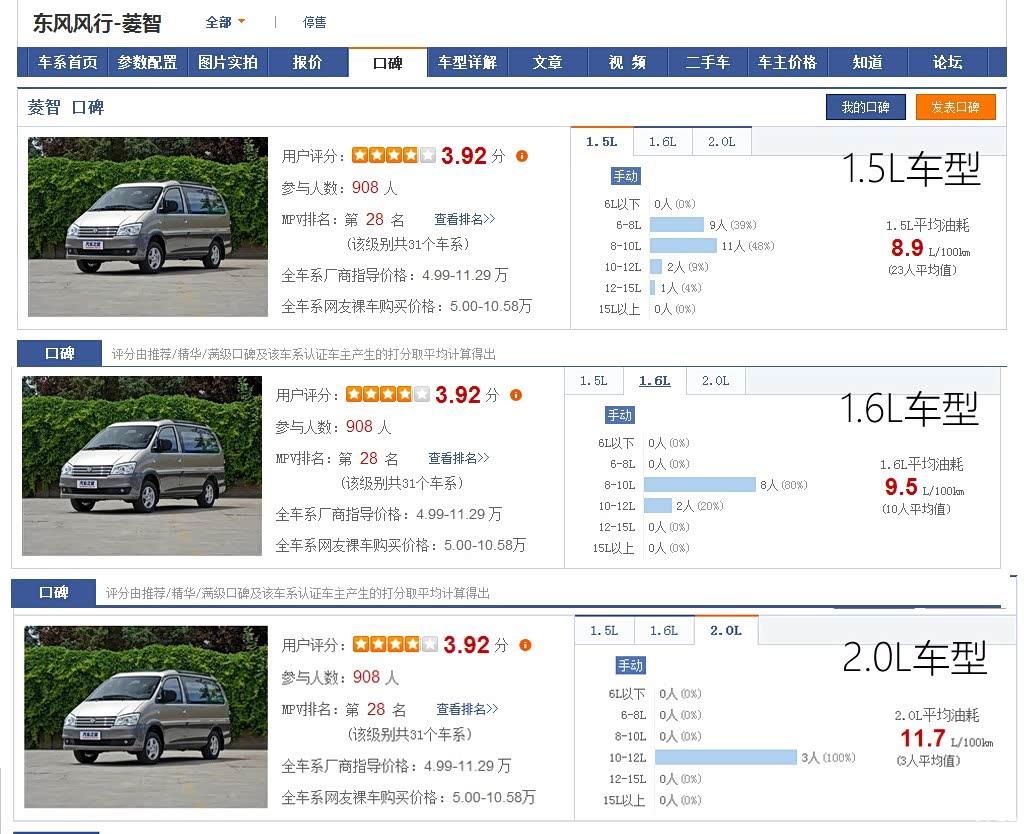Viewport: 1024px width, 834px height.
Task: Select active 1.5L tab in first panel
Action: tap(601, 142)
